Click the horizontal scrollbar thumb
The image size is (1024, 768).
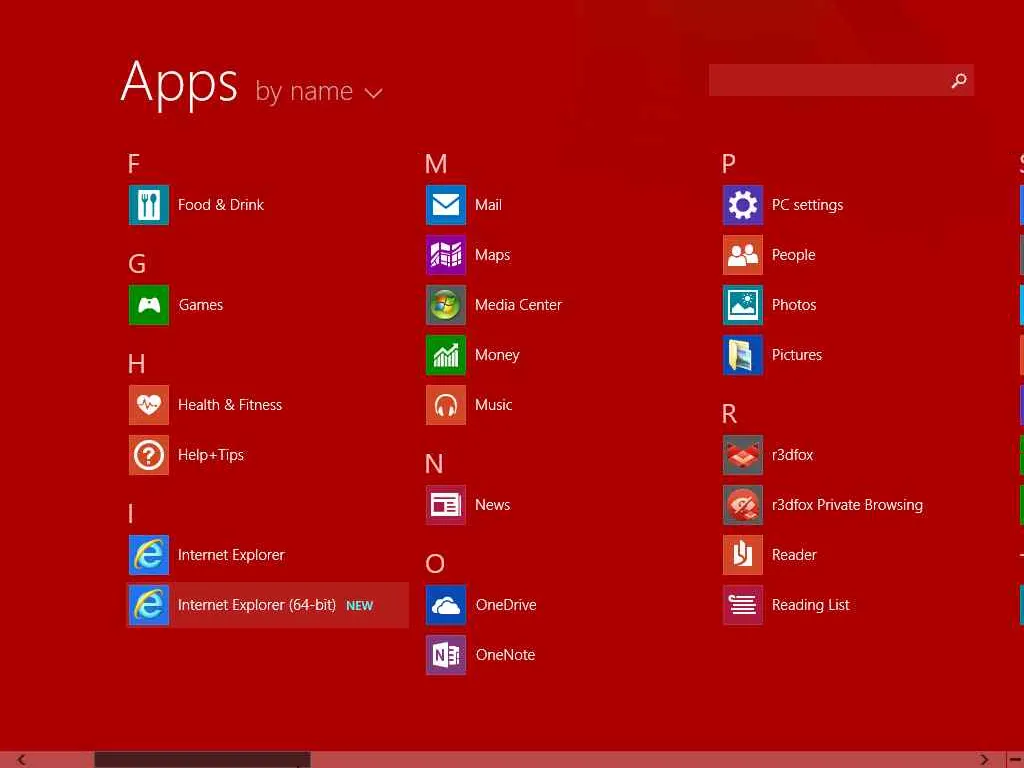tap(202, 760)
